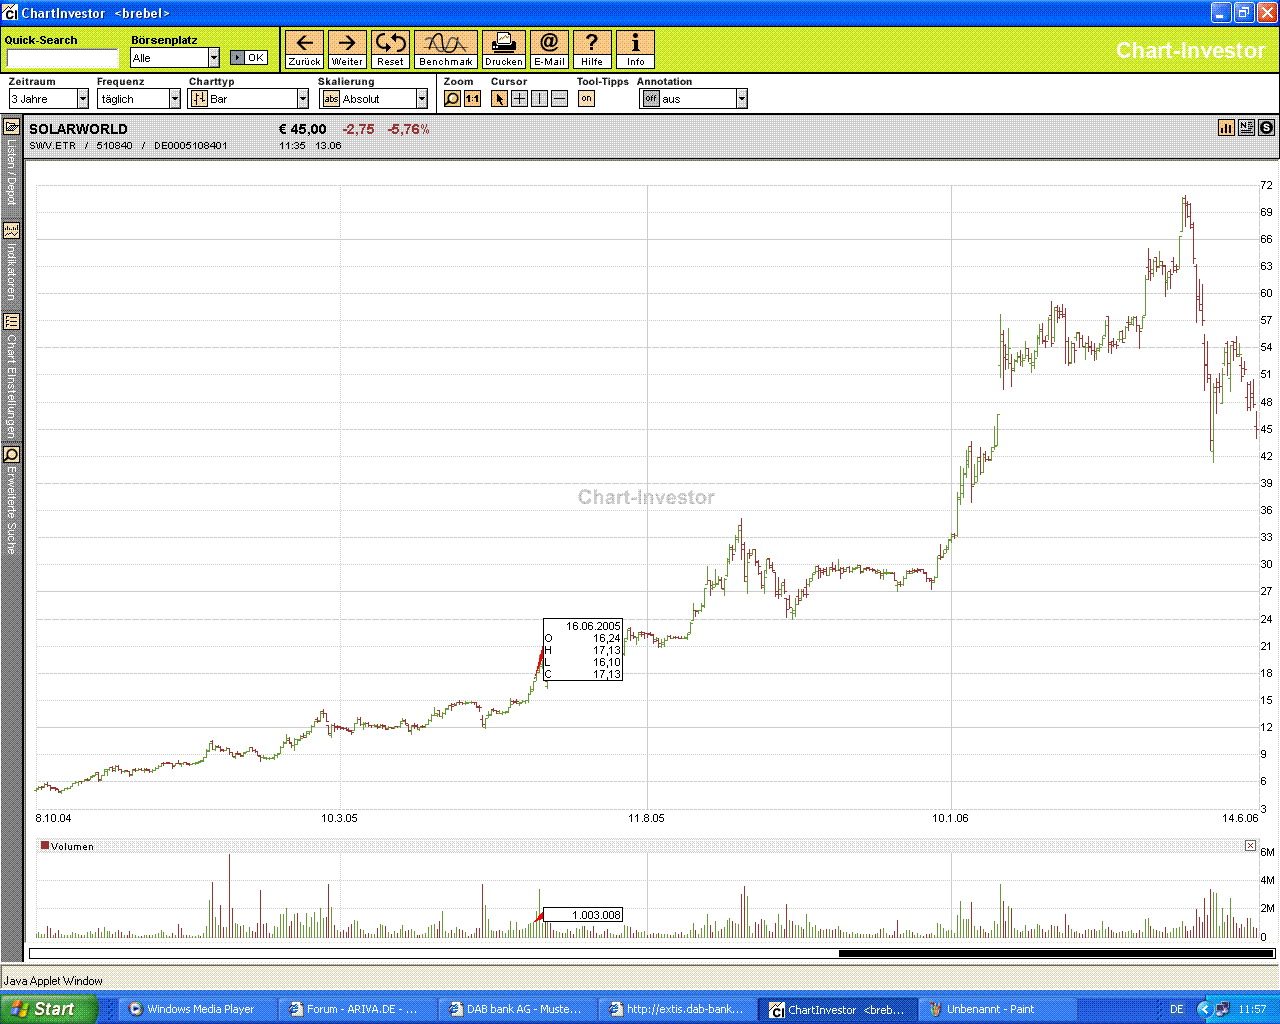Open the Benchmark comparison tool

coord(444,46)
